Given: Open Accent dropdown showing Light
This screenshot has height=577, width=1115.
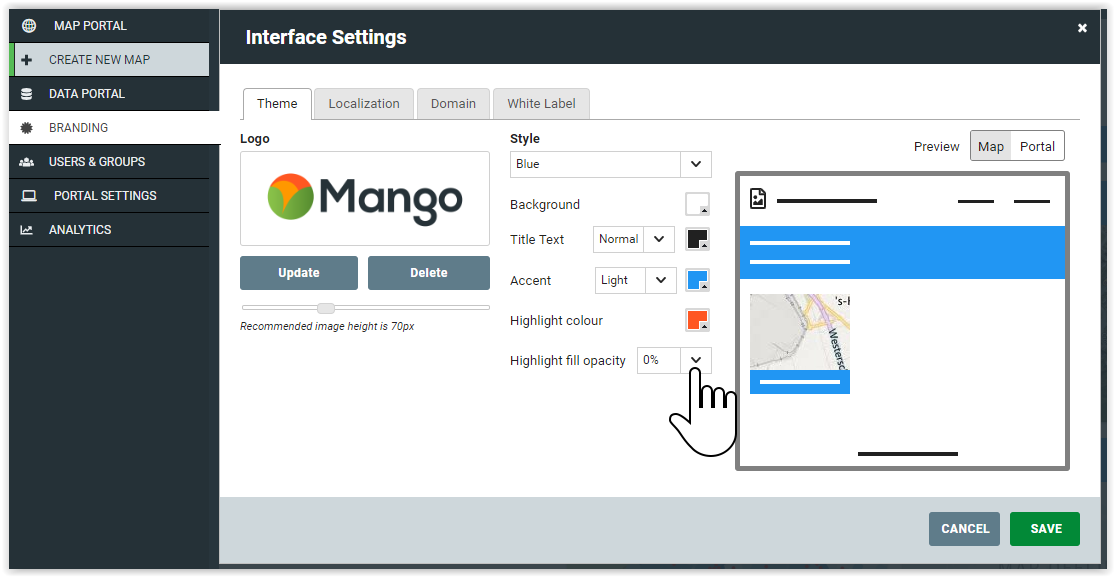Looking at the screenshot, I should pyautogui.click(x=635, y=280).
